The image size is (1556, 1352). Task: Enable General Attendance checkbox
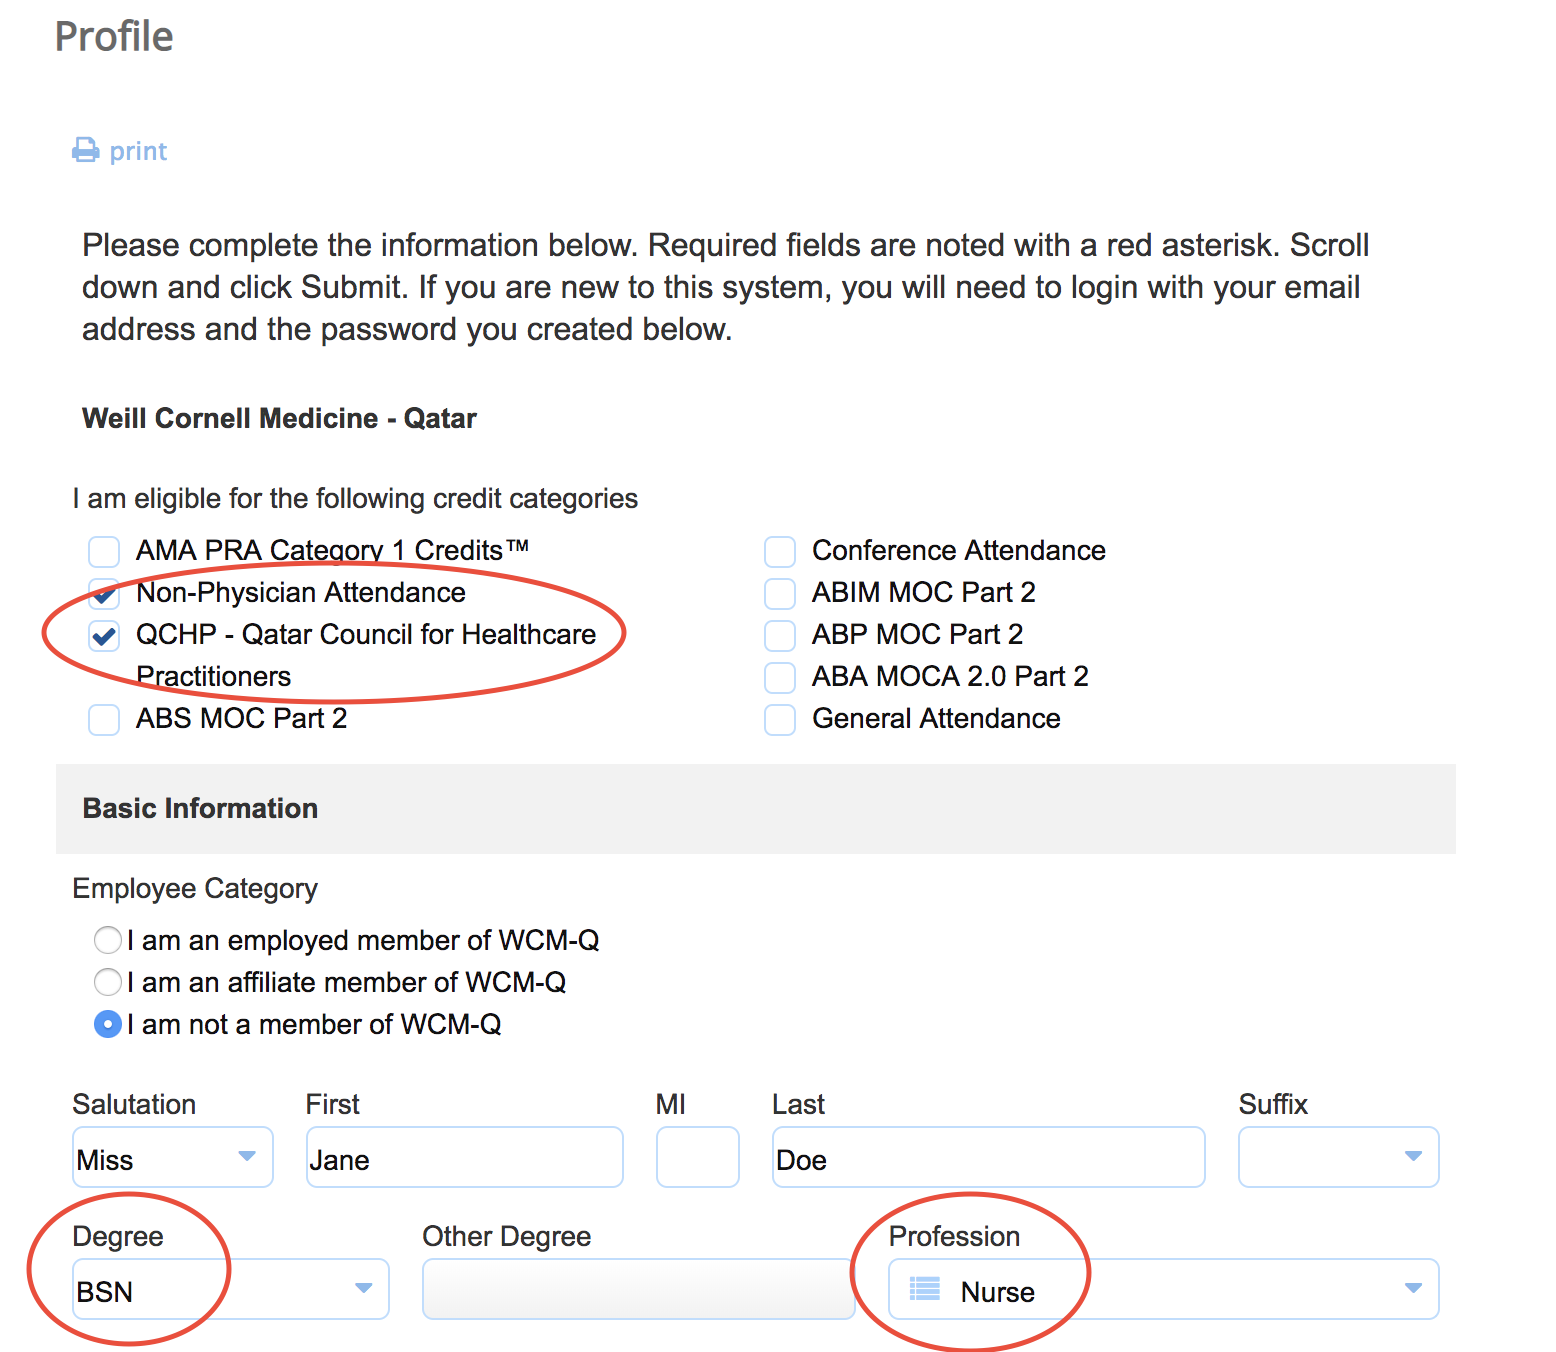(780, 719)
